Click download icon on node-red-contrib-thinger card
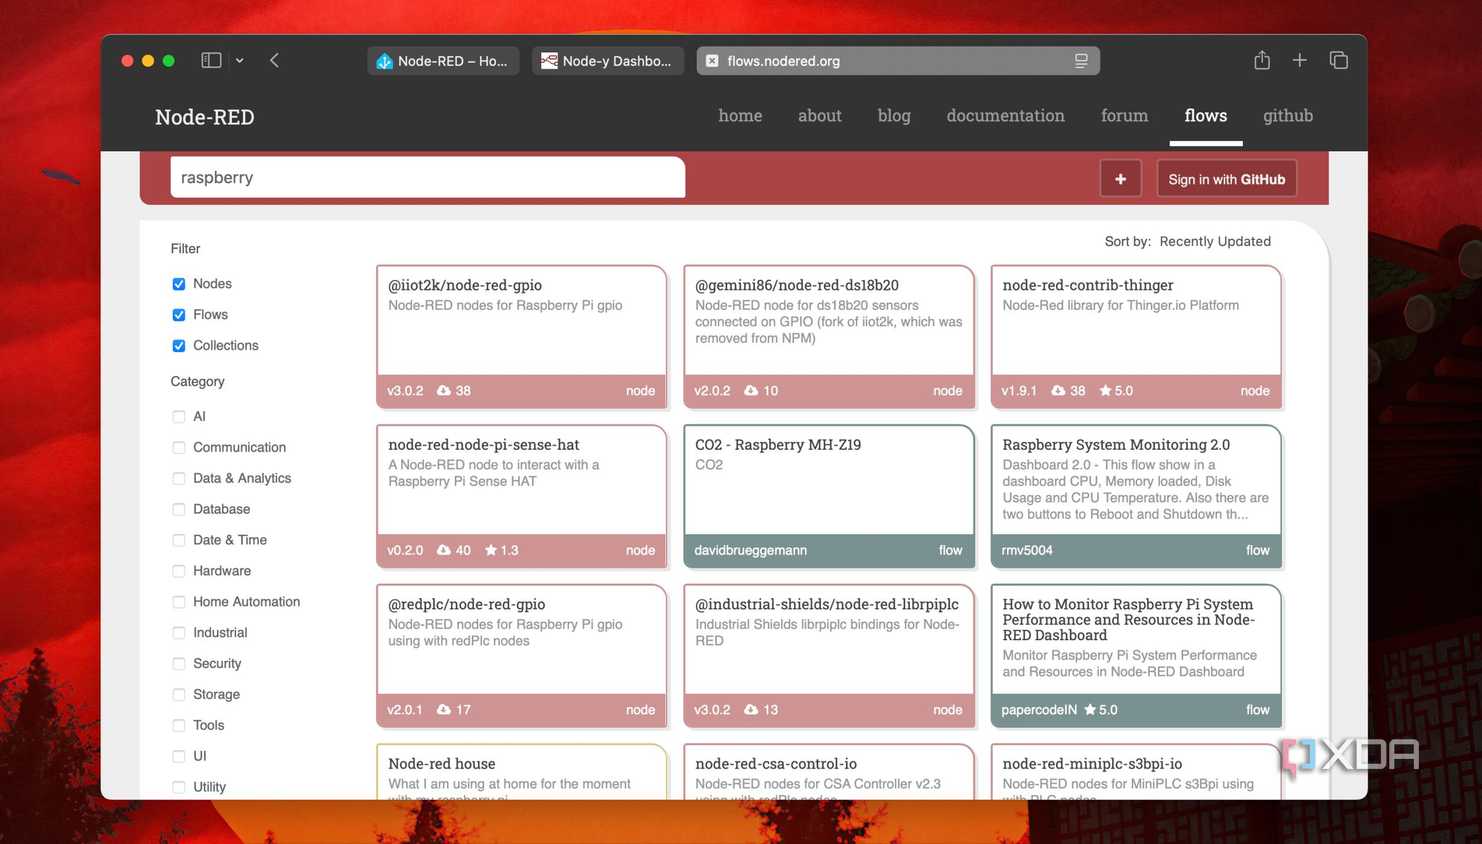 1058,391
